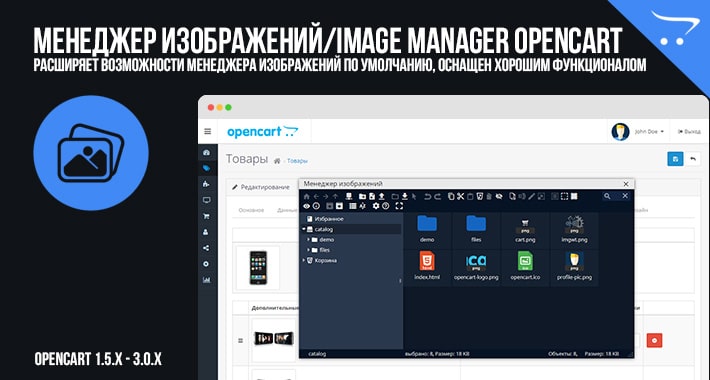The height and width of the screenshot is (380, 710).
Task: Expand the Корзина tree node
Action: 304,260
